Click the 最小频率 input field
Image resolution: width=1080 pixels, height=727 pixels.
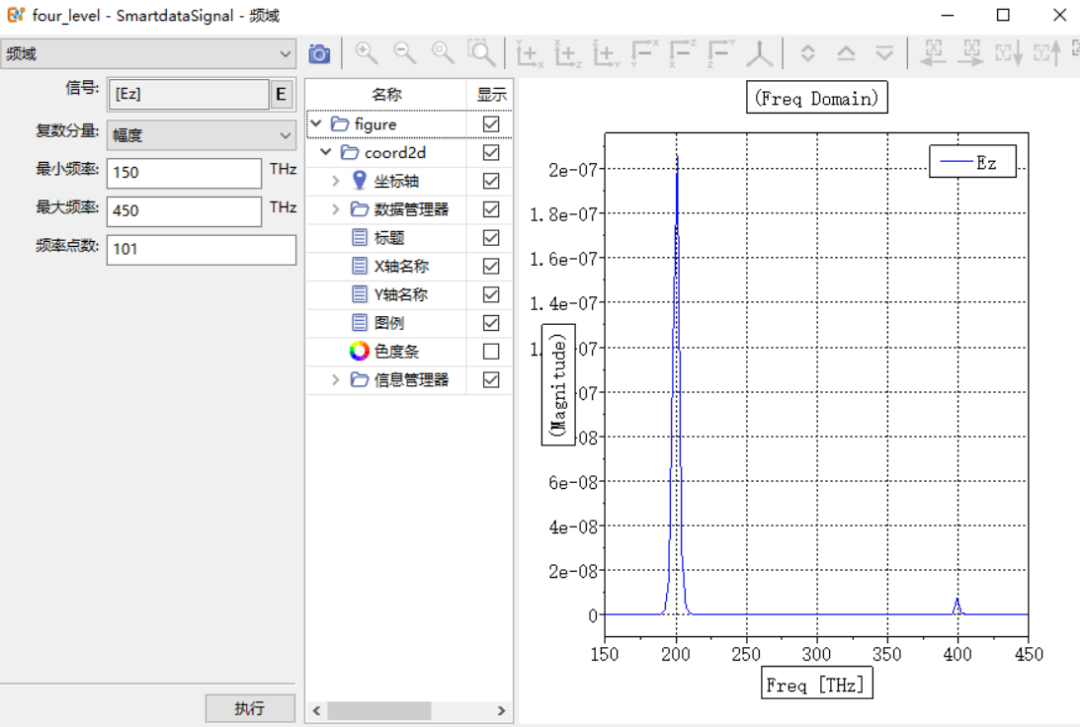[184, 173]
